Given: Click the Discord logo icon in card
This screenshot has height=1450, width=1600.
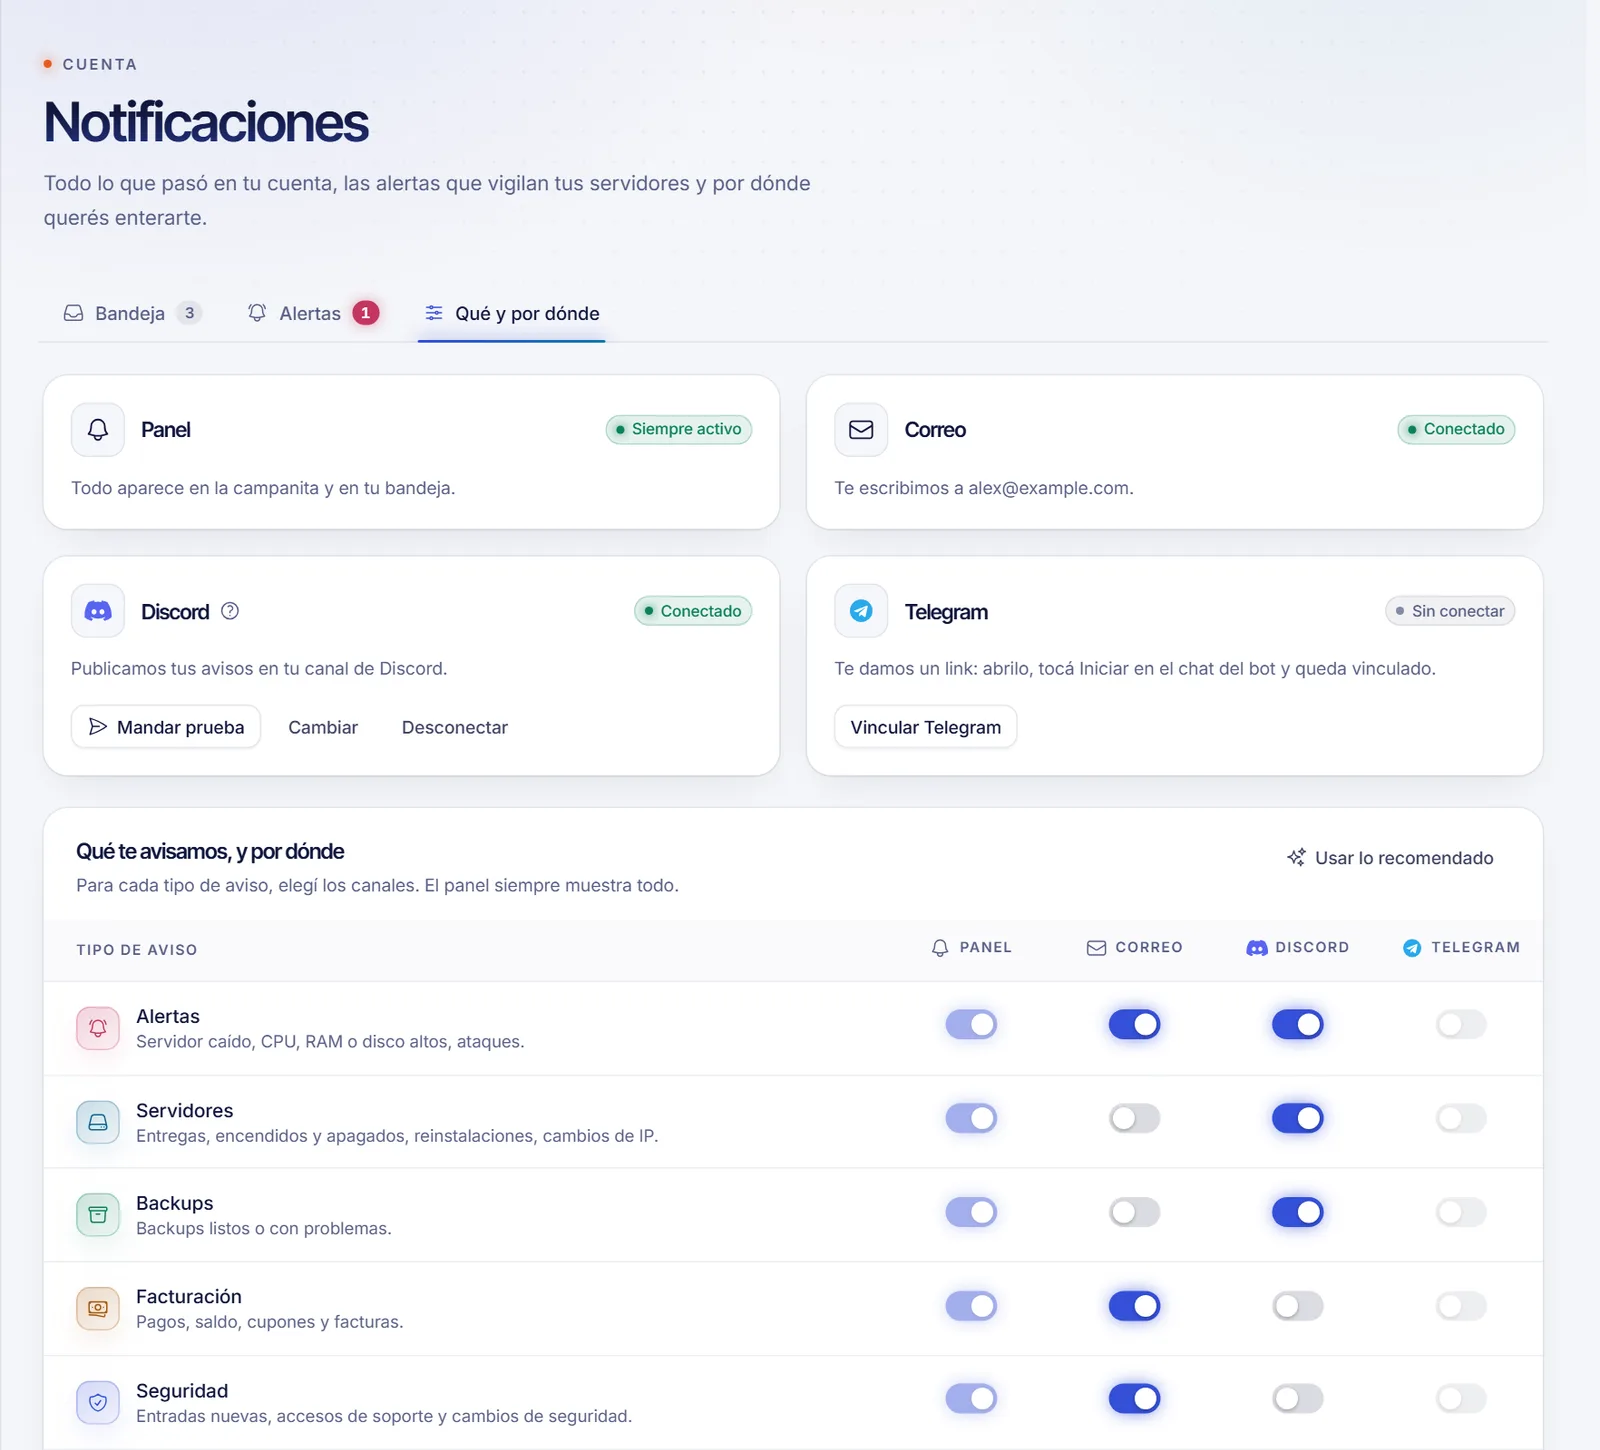Looking at the screenshot, I should pyautogui.click(x=98, y=611).
